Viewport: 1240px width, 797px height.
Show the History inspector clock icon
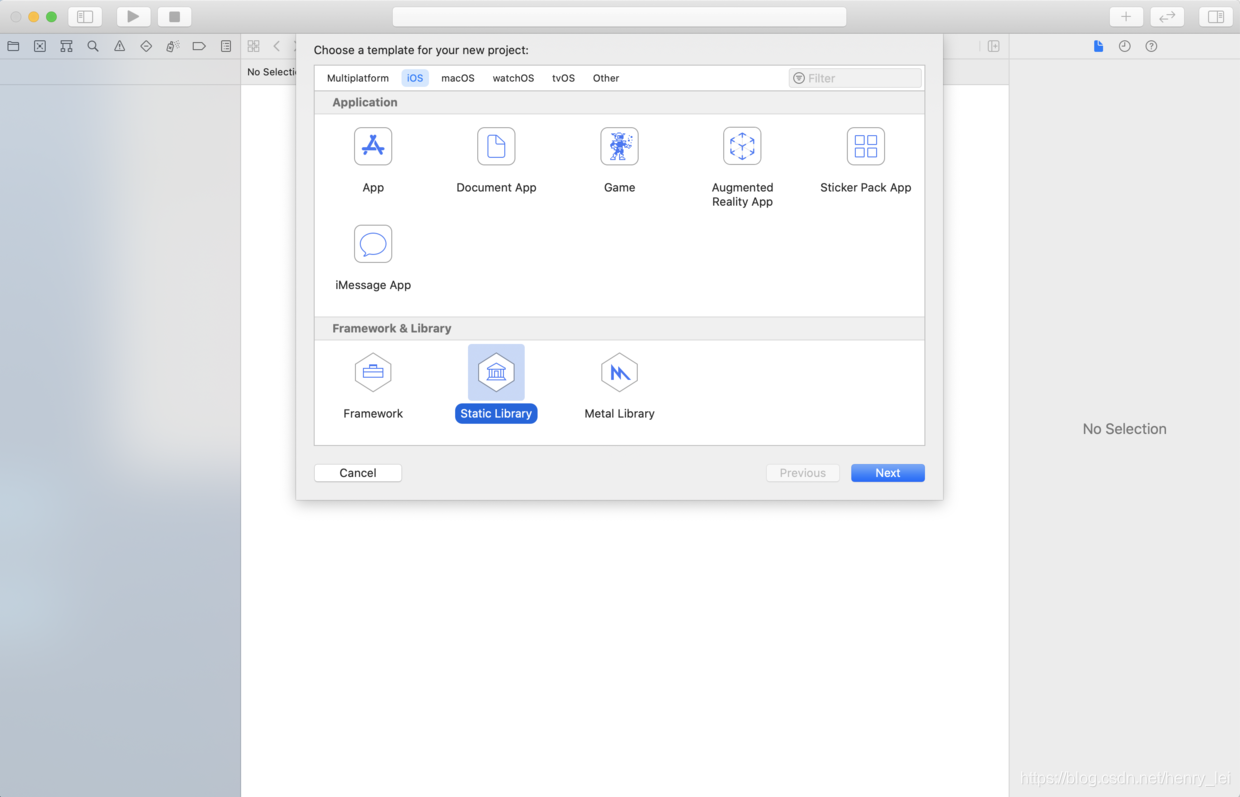pos(1125,46)
